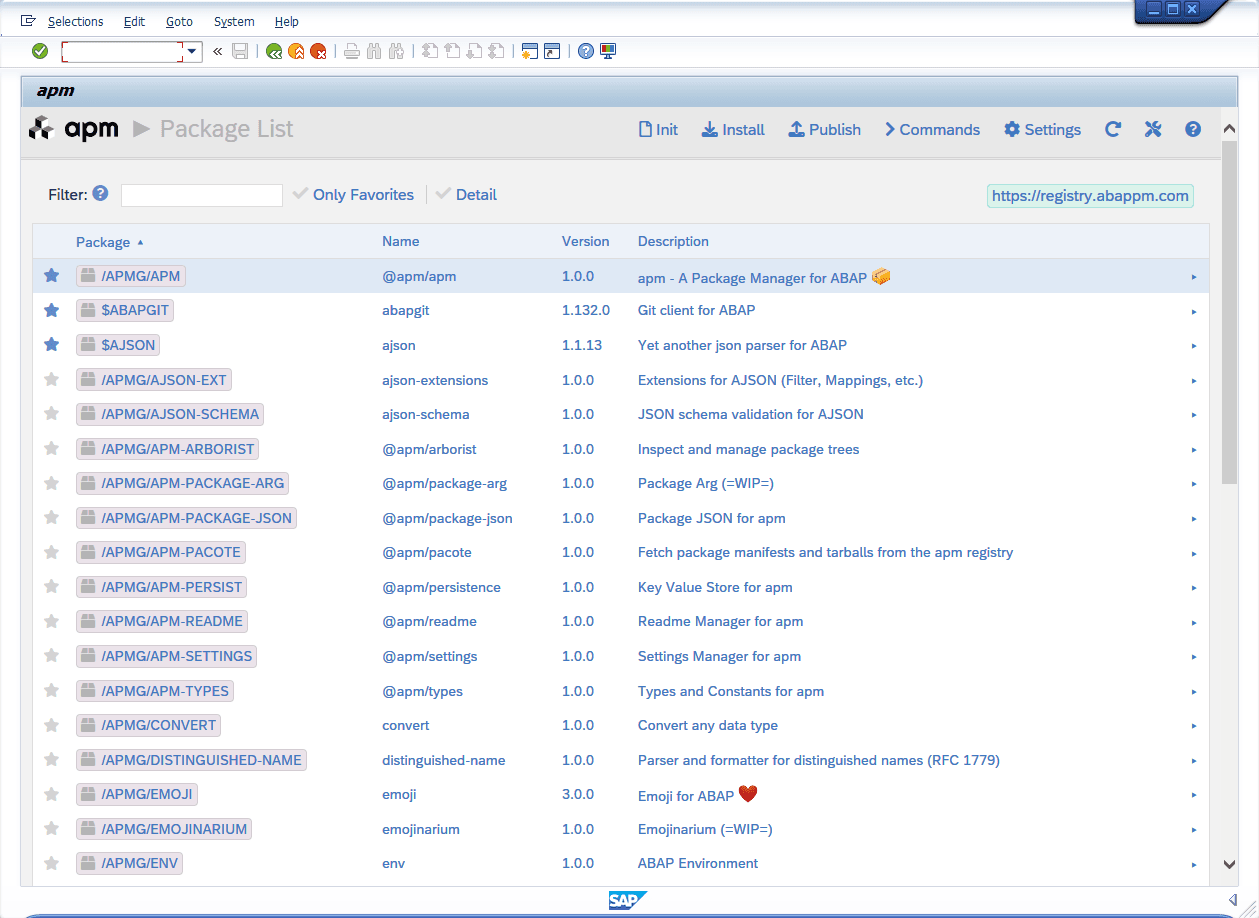Viewport: 1259px width, 918px height.
Task: Favorite the /APMG/APM-ARBORIST package star
Action: 52,449
